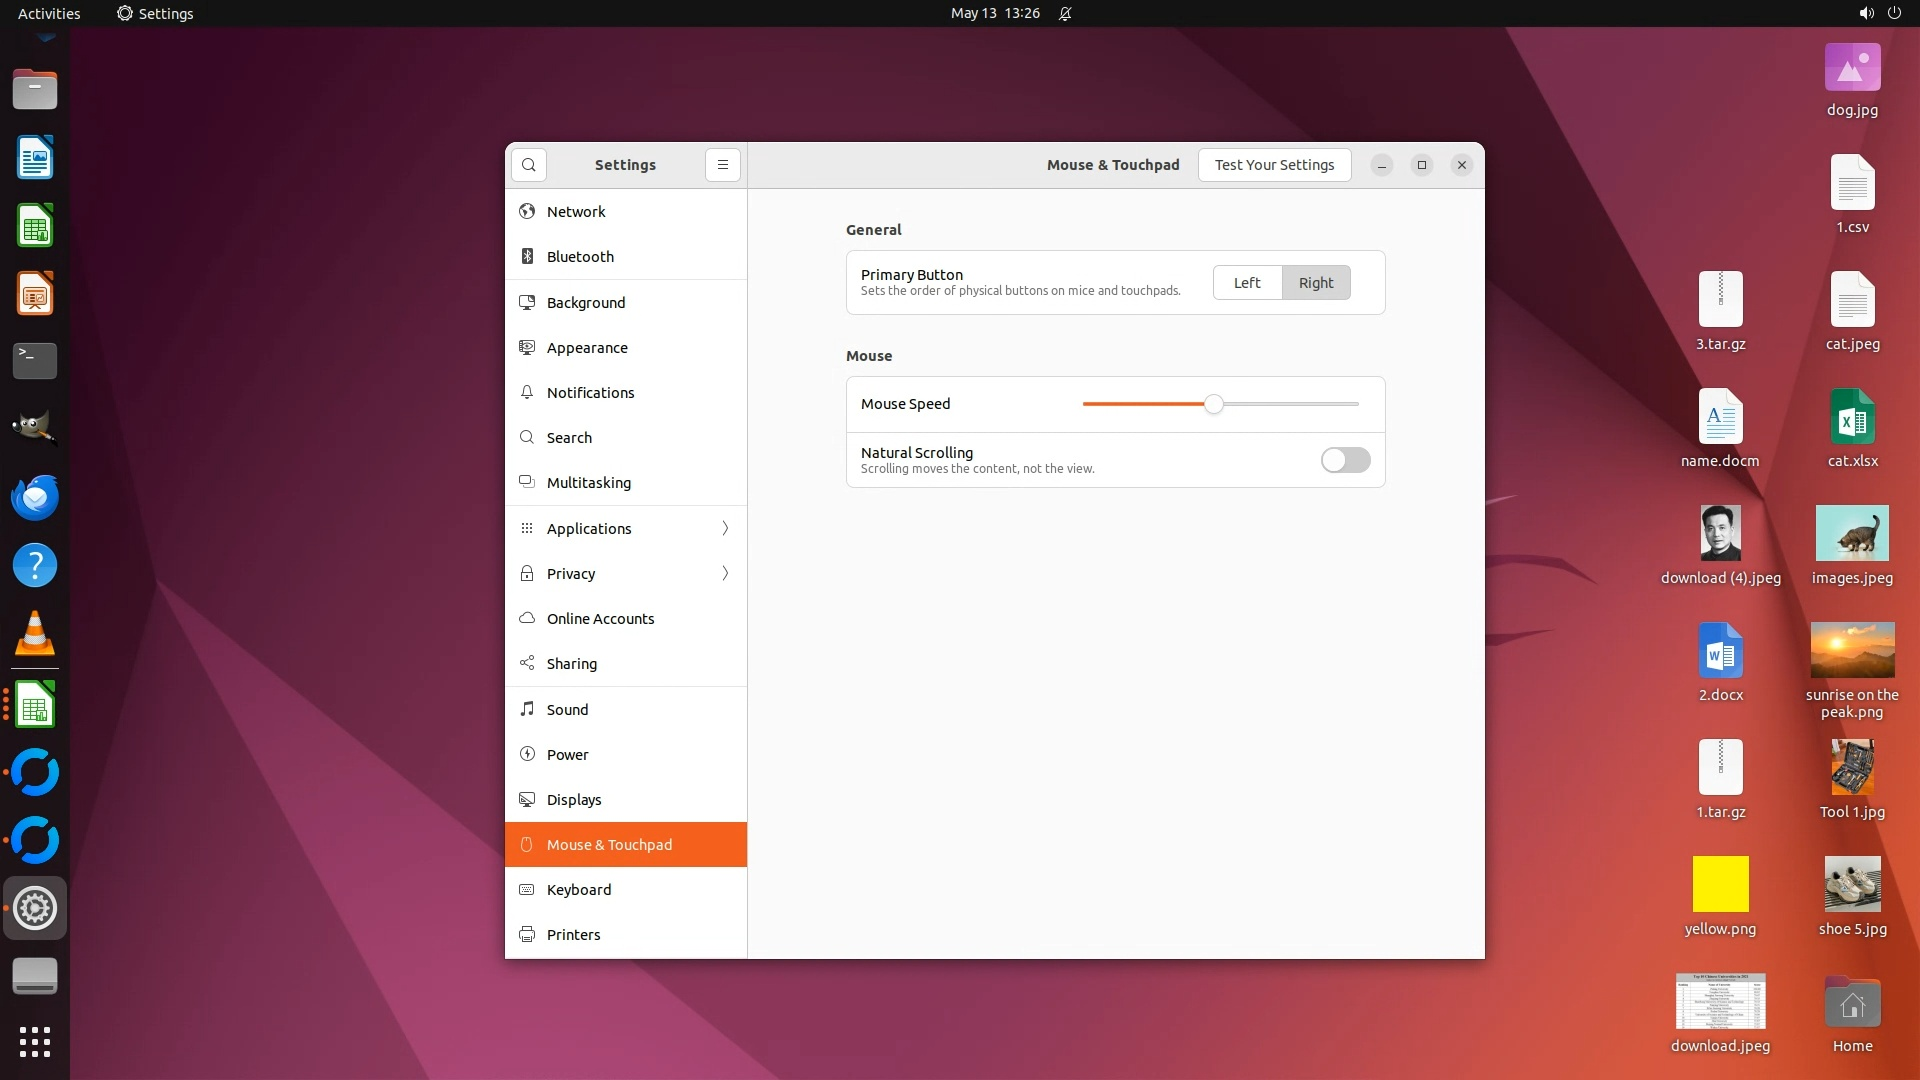Click Activities in the top bar
This screenshot has width=1920, height=1080.
(49, 13)
